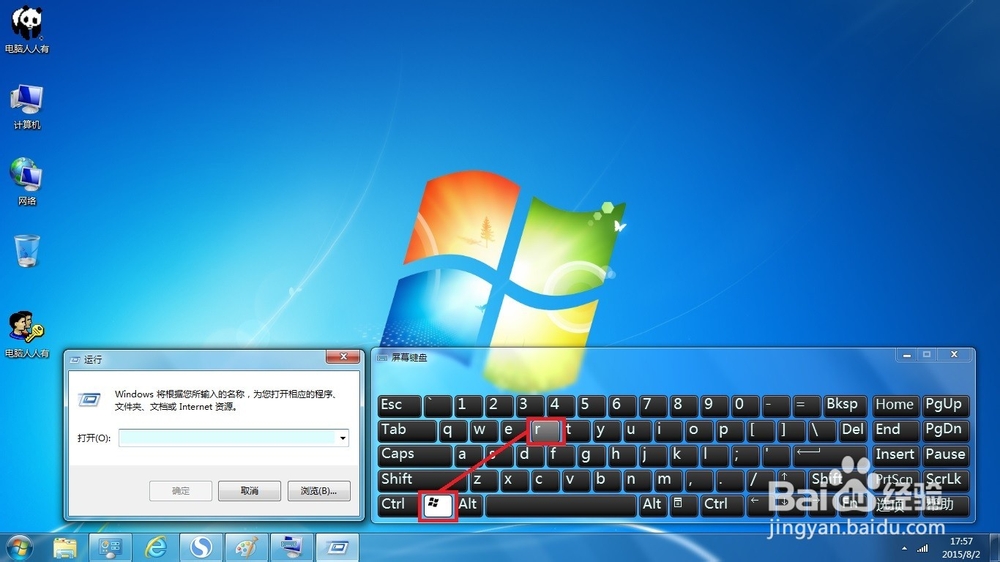Toggle the Insert key
The height and width of the screenshot is (562, 1000).
895,455
